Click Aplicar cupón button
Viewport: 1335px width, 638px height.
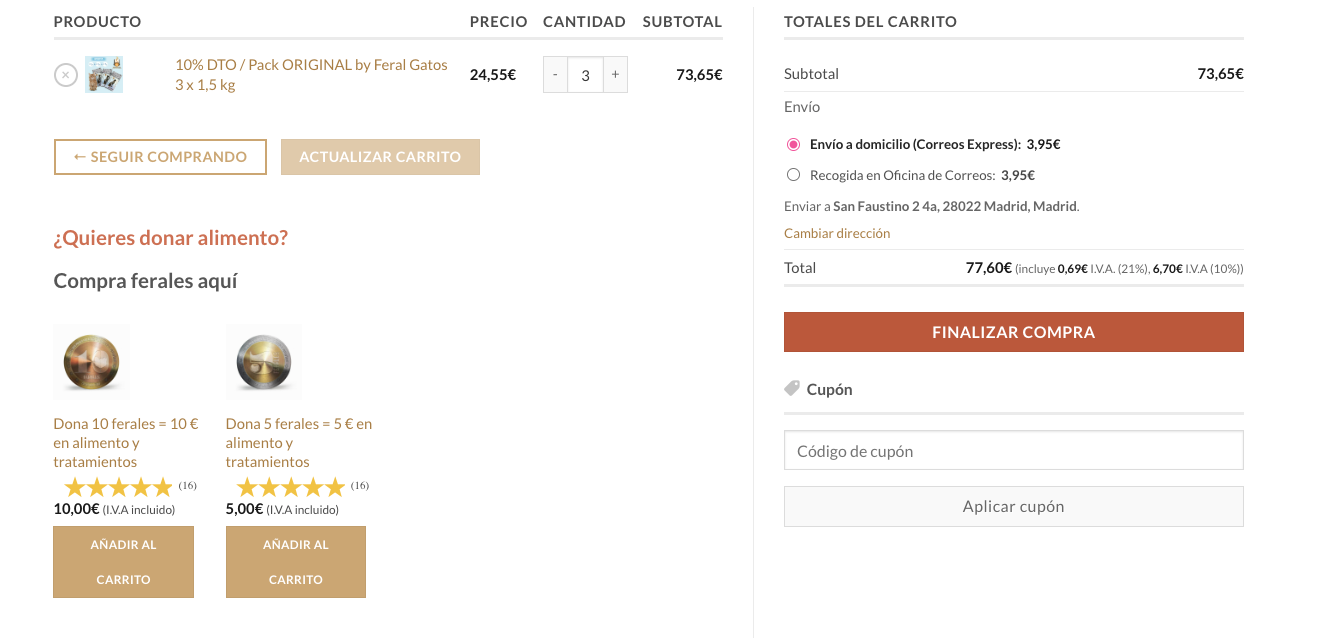1014,507
